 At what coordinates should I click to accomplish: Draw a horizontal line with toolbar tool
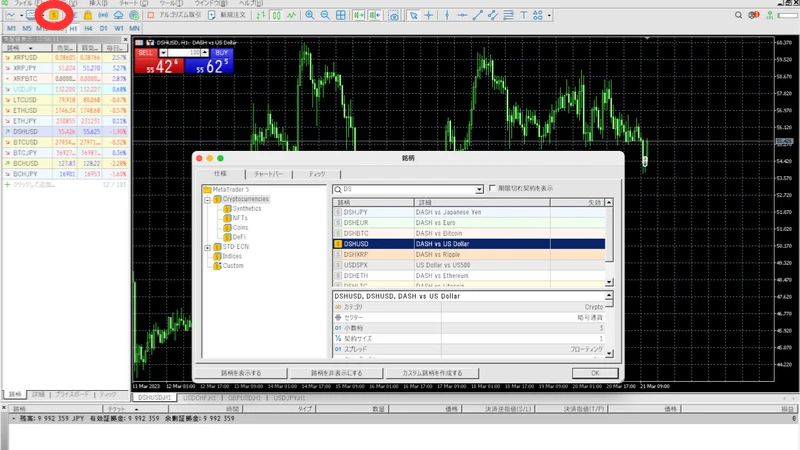(462, 15)
